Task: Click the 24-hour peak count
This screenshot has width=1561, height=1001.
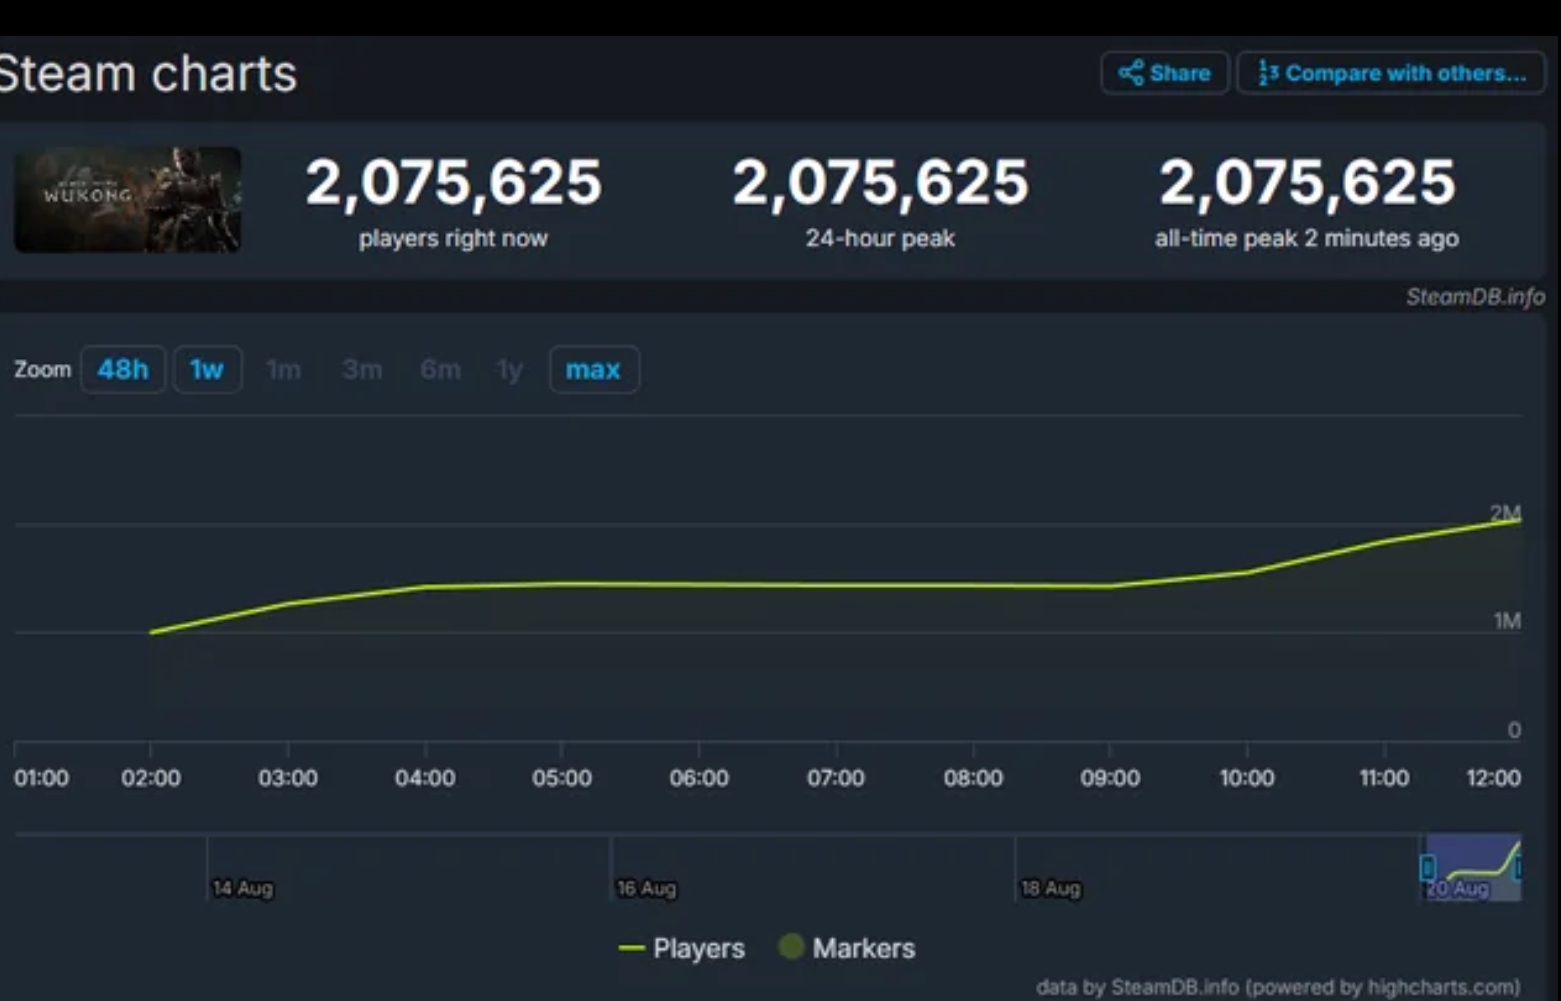Action: point(881,182)
